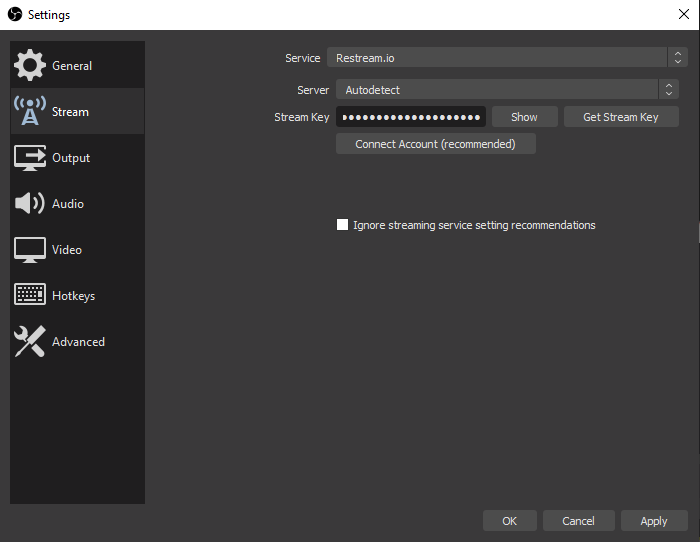Click into the Stream Key field
This screenshot has height=542, width=700.
coord(410,117)
